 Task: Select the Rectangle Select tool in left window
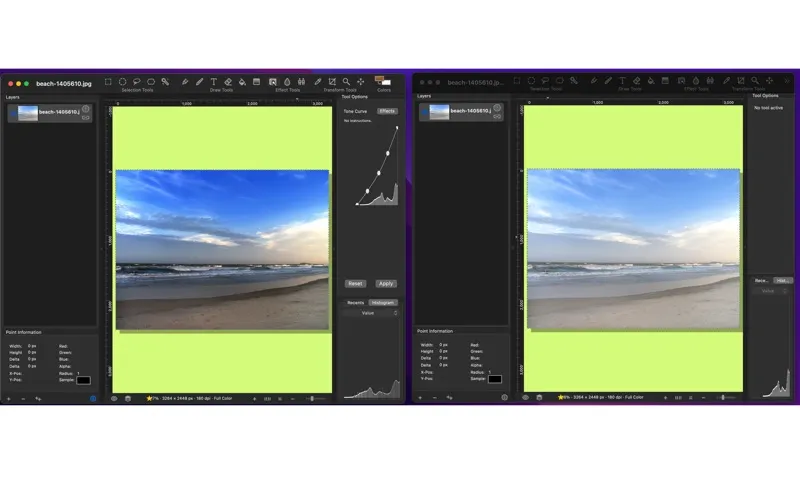pos(108,82)
